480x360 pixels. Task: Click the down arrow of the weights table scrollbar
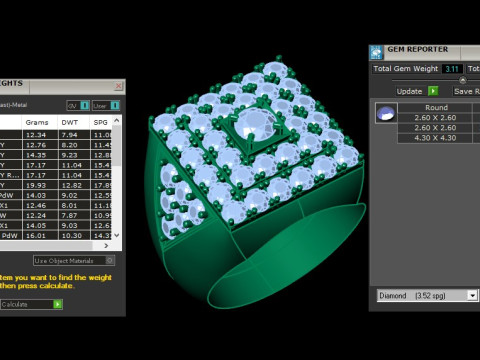pyautogui.click(x=117, y=235)
